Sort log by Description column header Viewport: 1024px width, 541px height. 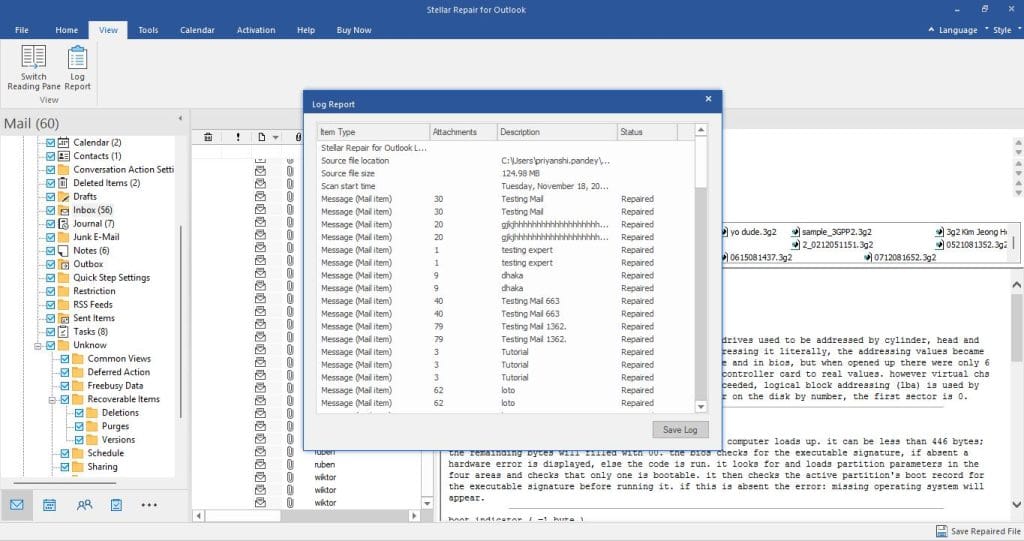[x=557, y=132]
